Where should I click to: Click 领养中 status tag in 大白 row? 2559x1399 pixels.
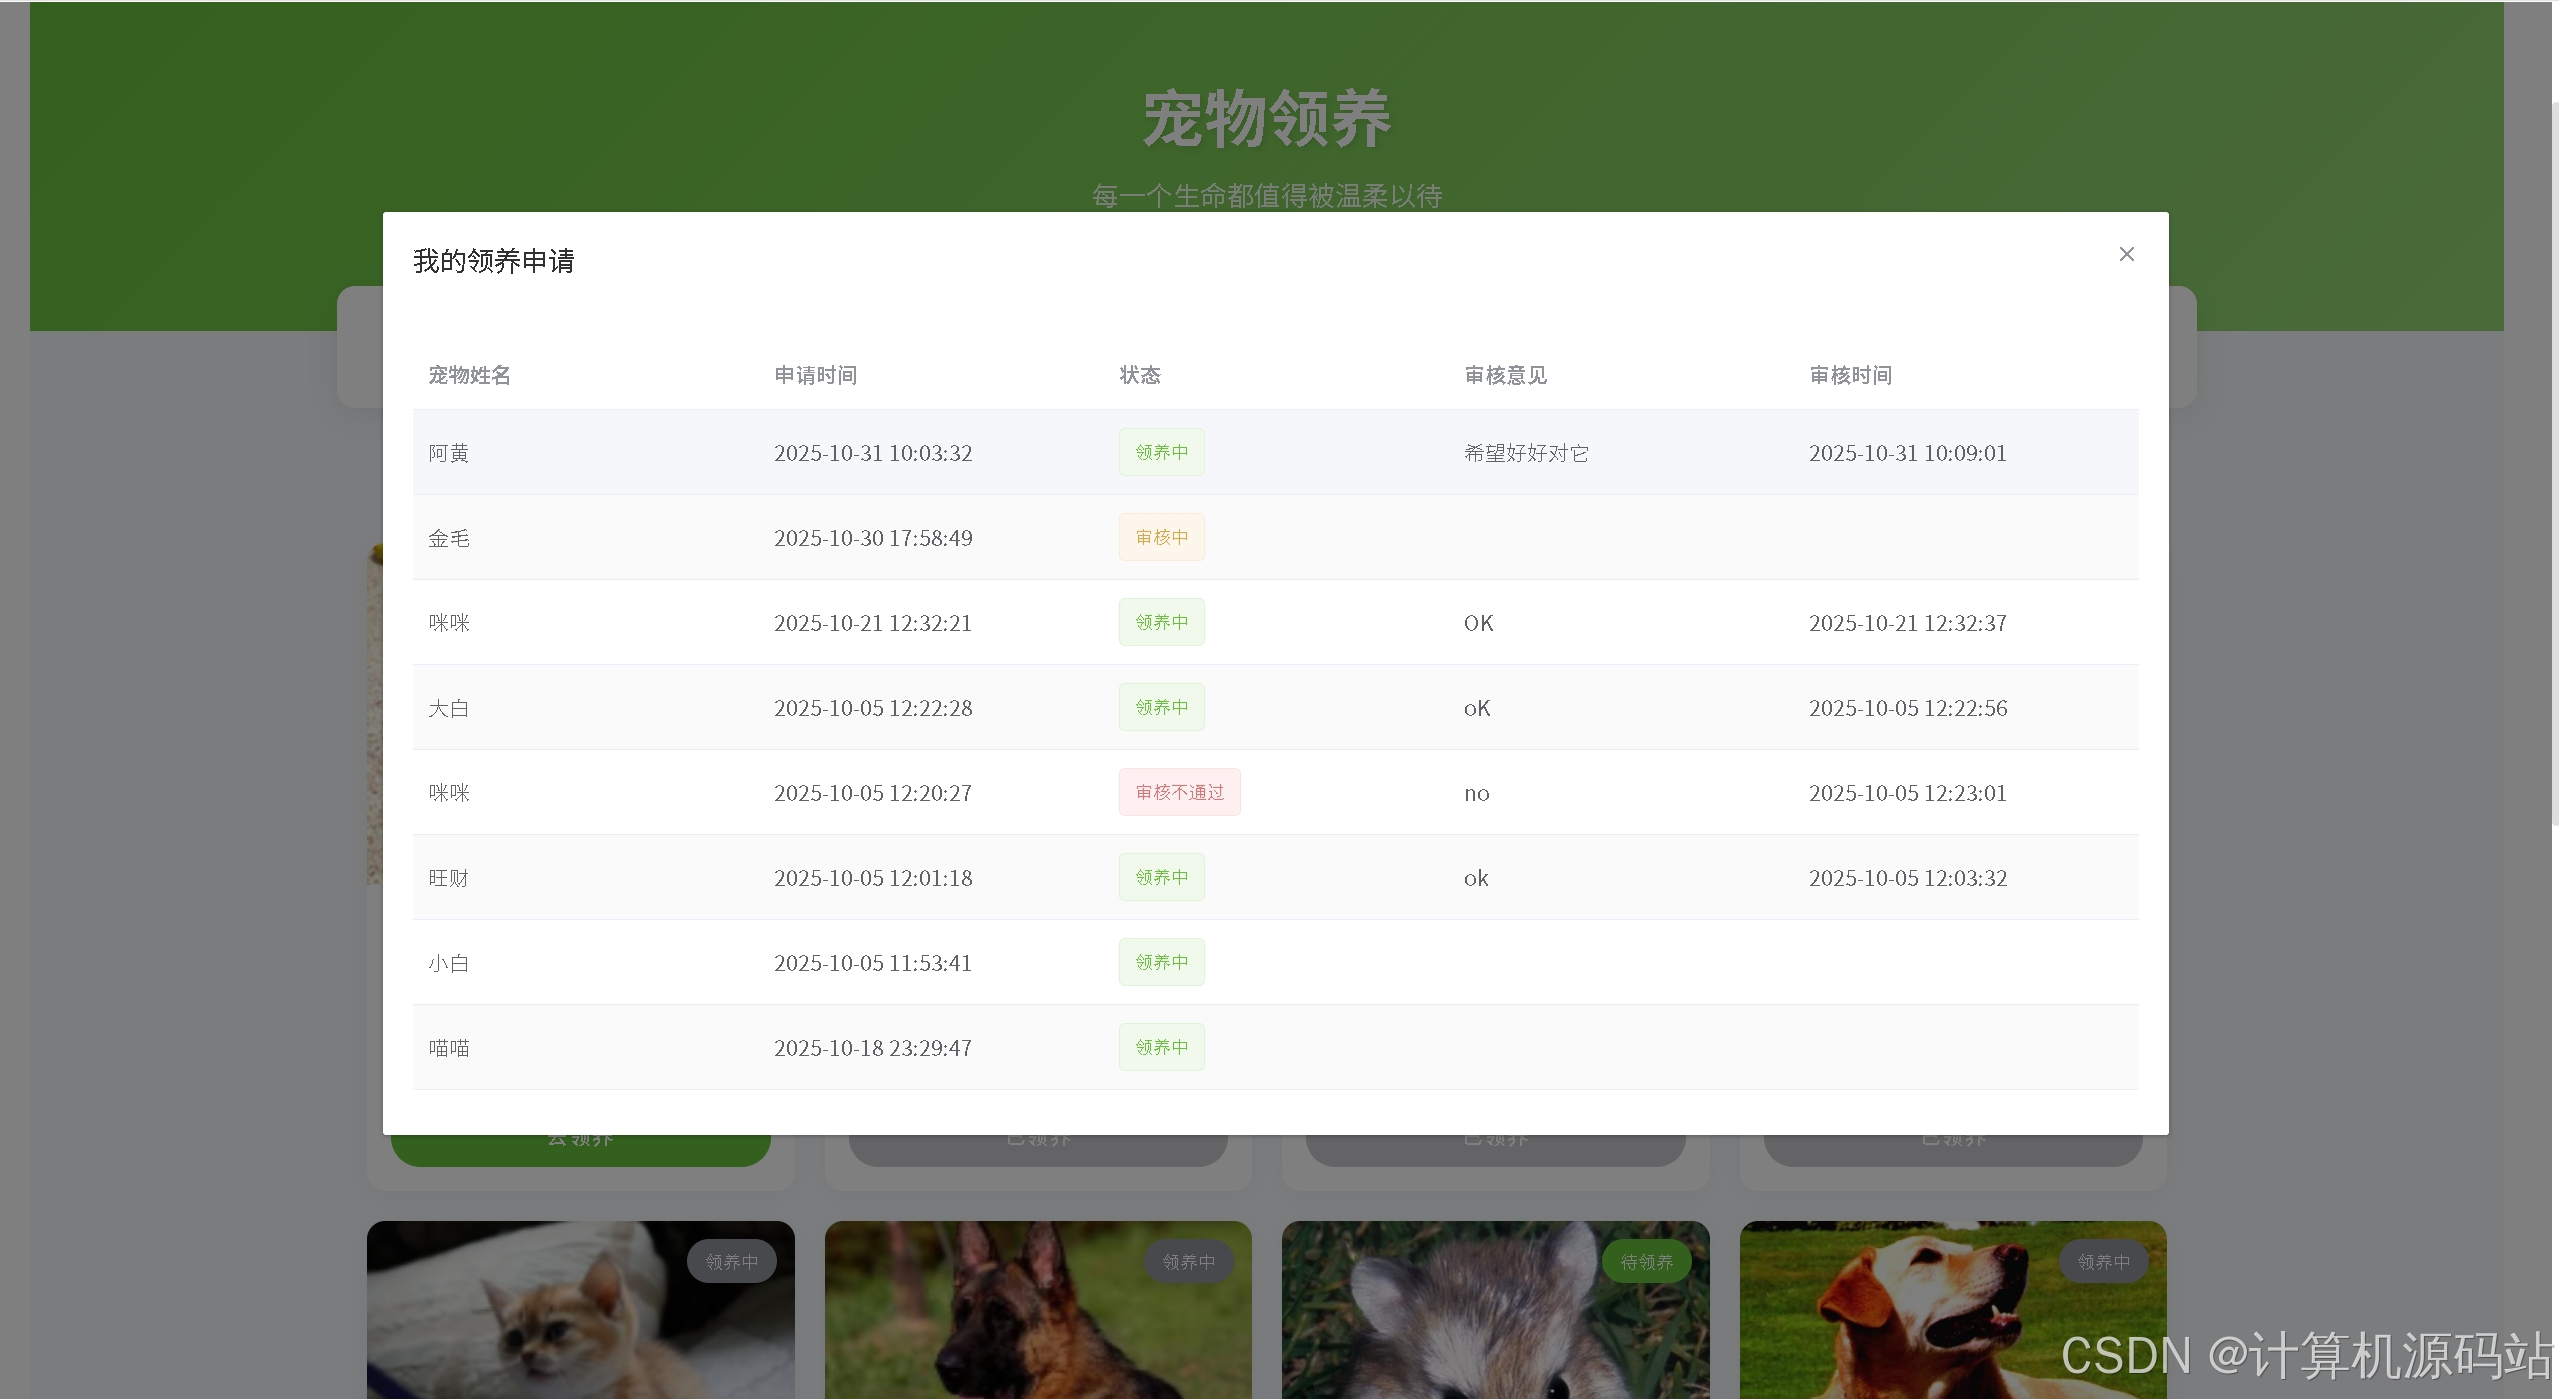pyautogui.click(x=1162, y=707)
